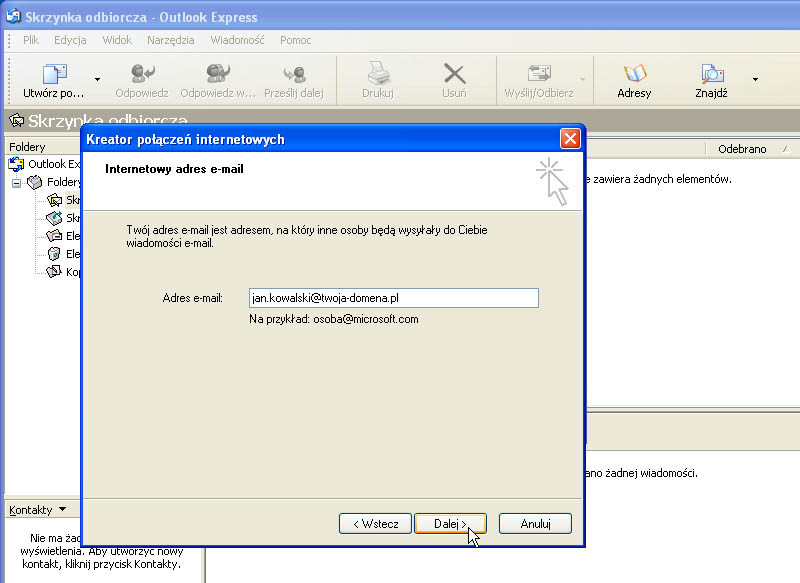The width and height of the screenshot is (800, 583).
Task: Click the Skrzynka nadawcza outbox icon in tree
Action: pos(54,218)
